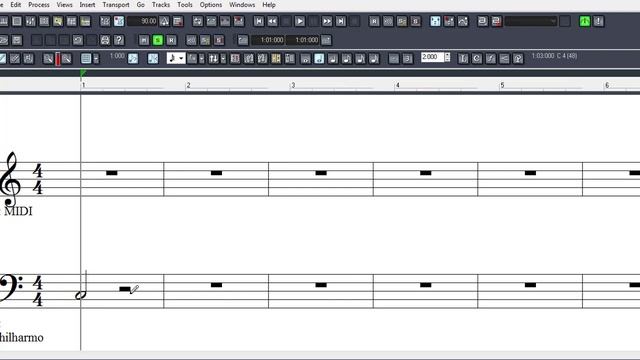Select the quarter note duration
The height and width of the screenshot is (360, 640).
click(x=333, y=58)
